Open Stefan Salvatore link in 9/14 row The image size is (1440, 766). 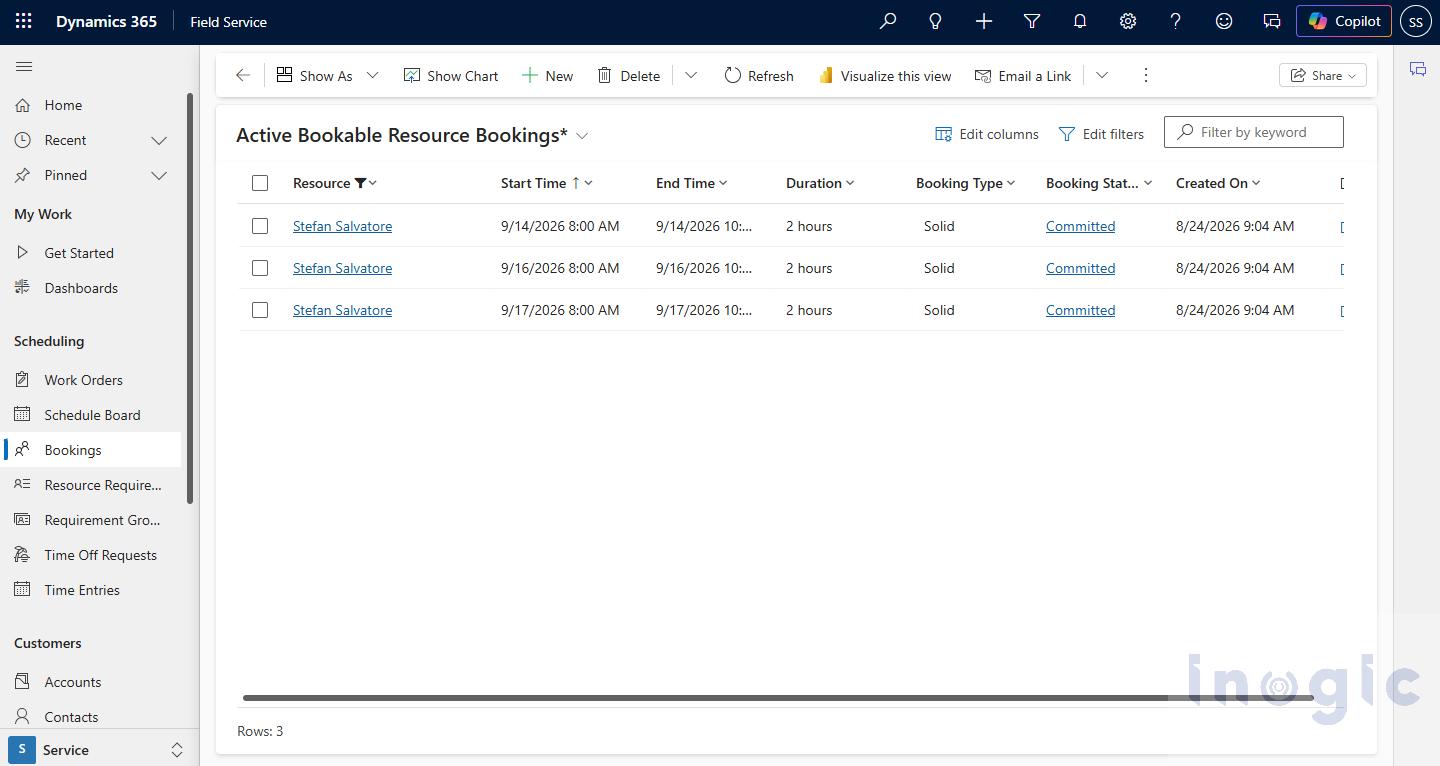click(342, 226)
